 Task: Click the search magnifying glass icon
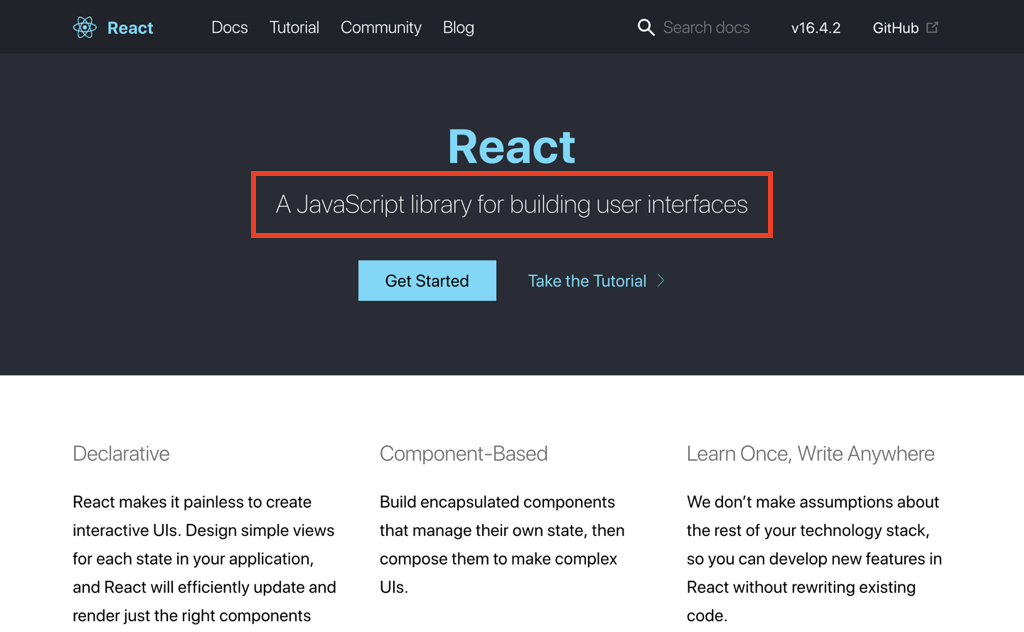pyautogui.click(x=646, y=27)
